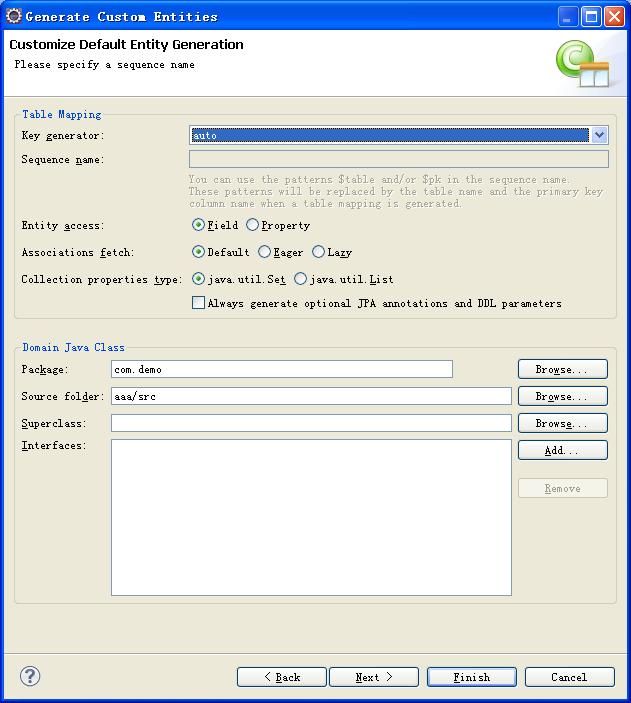631x703 pixels.
Task: Click the 'Key generator:' label
Action: coord(63,135)
